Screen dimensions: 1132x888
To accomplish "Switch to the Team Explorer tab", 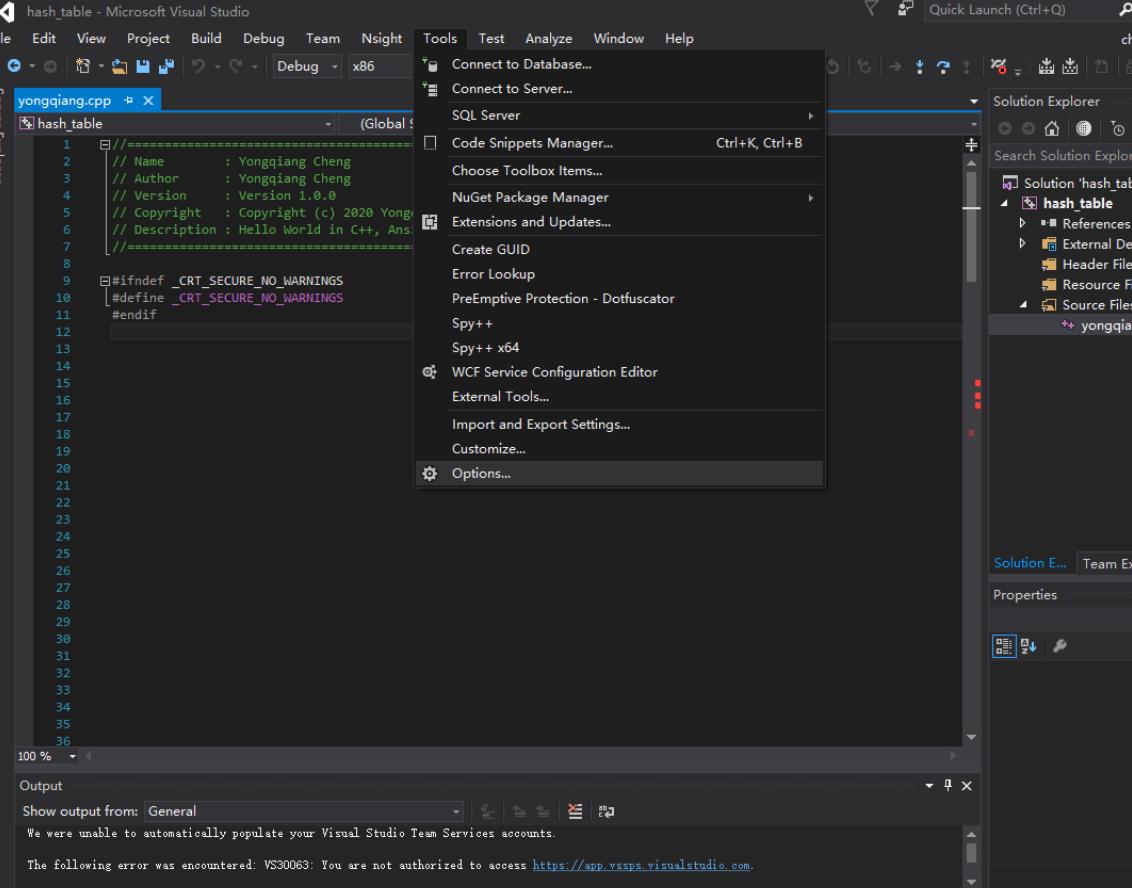I will [1105, 562].
